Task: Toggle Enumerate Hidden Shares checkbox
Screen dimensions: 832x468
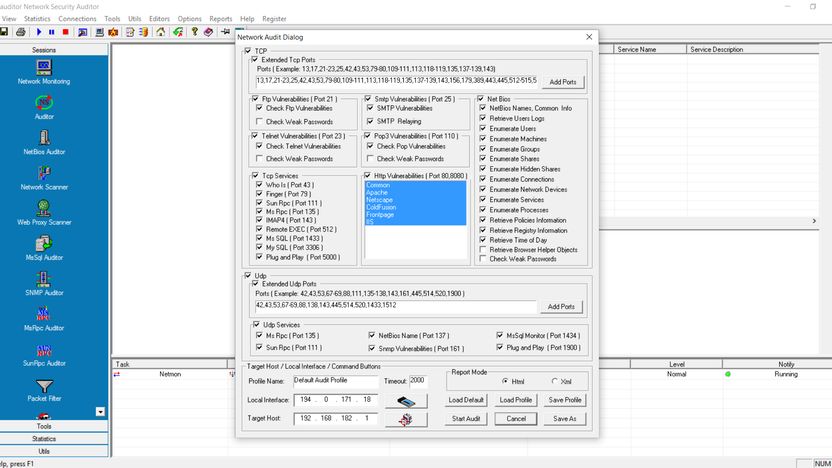Action: click(483, 169)
